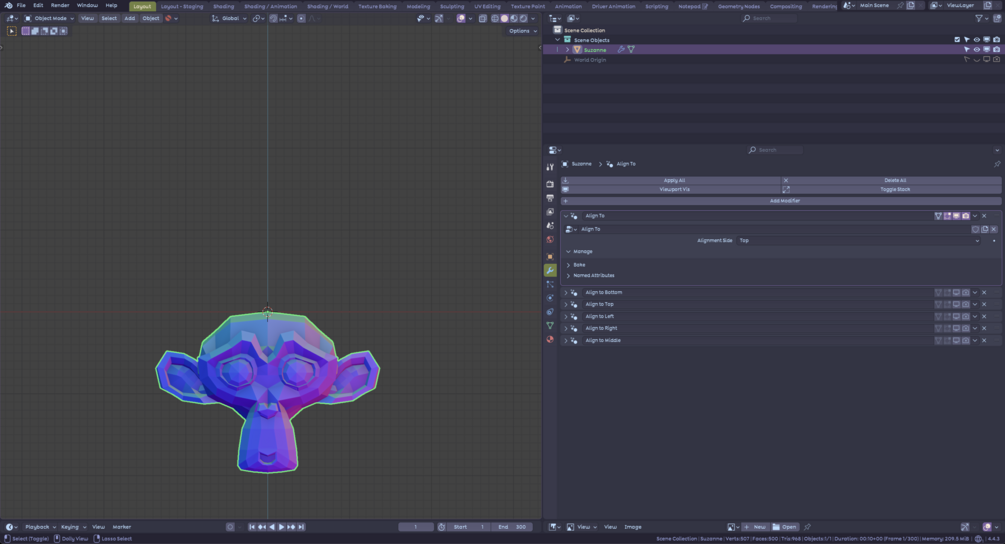Click the Toggle Stack button
Image resolution: width=1005 pixels, height=544 pixels.
(x=892, y=190)
